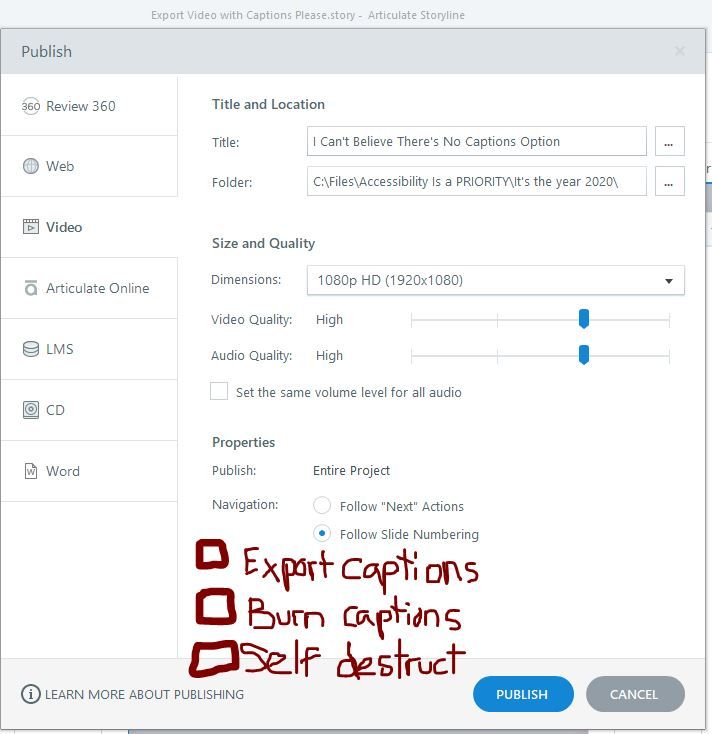Select the CD publish option

[x=89, y=410]
